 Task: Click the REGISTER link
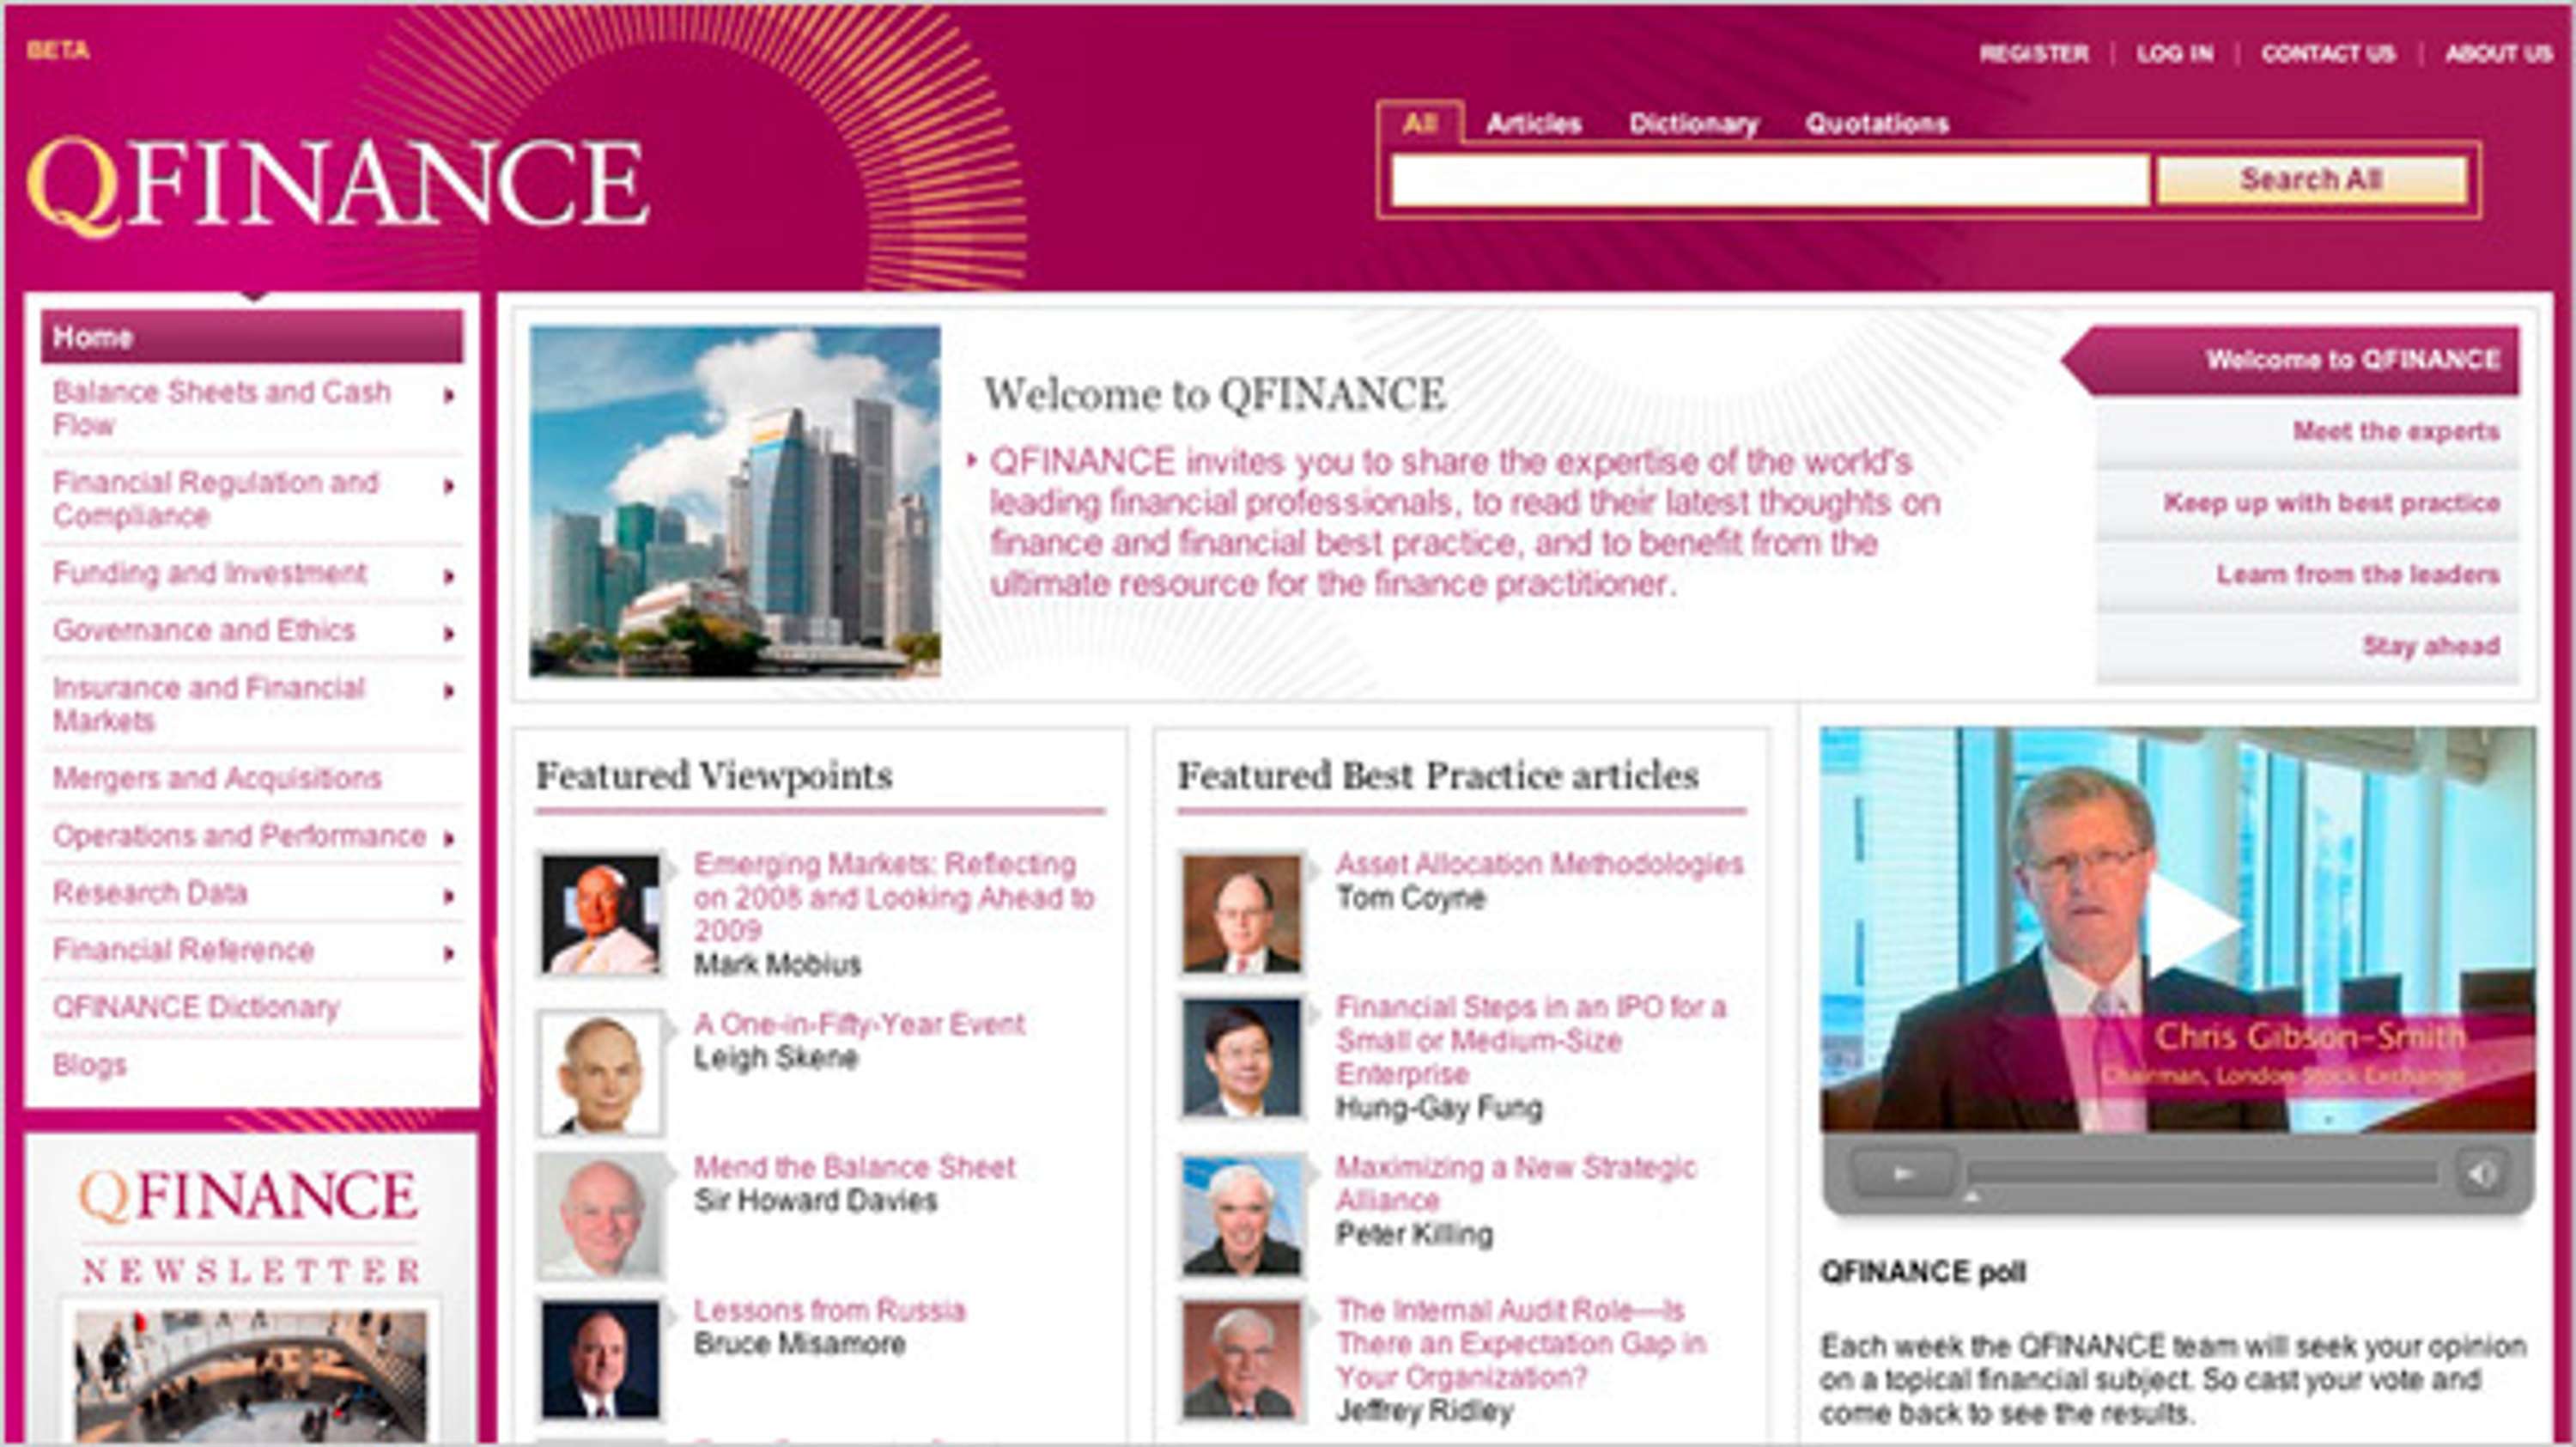point(2034,54)
